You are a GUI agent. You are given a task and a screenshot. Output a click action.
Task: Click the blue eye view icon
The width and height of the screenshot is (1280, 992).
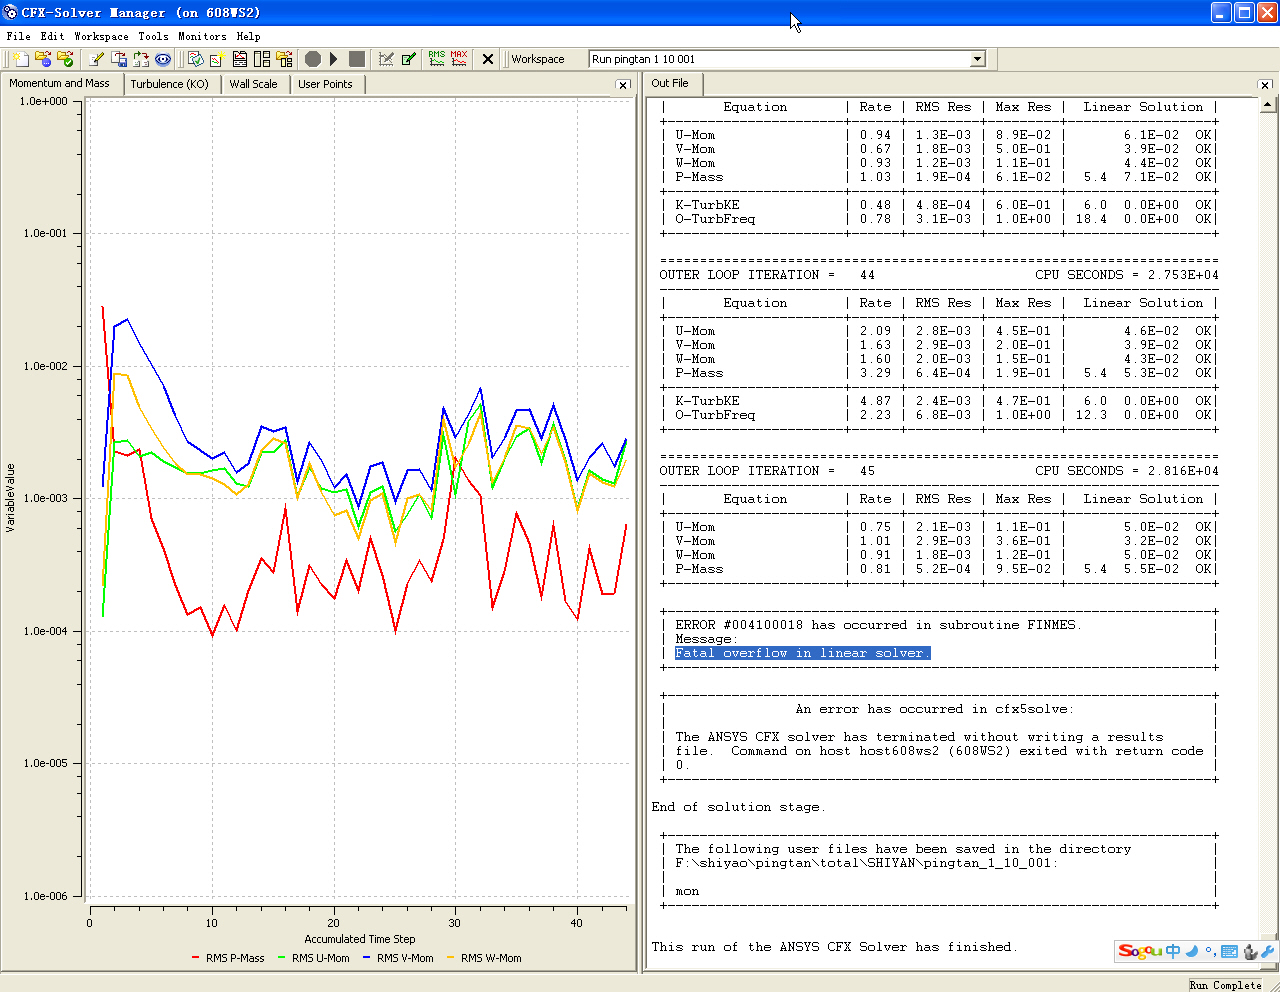(x=163, y=59)
